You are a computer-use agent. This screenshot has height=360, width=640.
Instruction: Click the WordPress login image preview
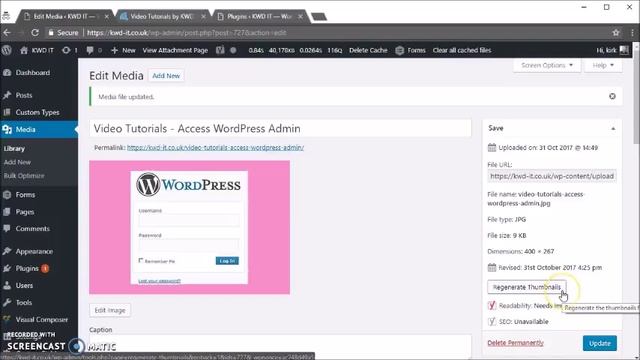[189, 227]
